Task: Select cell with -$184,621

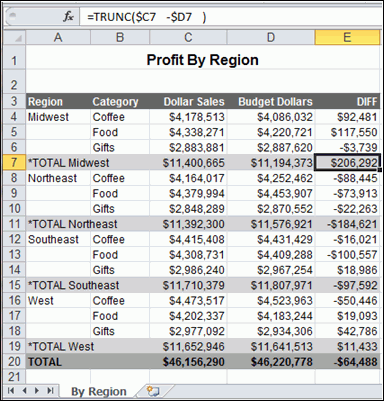Action: coord(347,224)
